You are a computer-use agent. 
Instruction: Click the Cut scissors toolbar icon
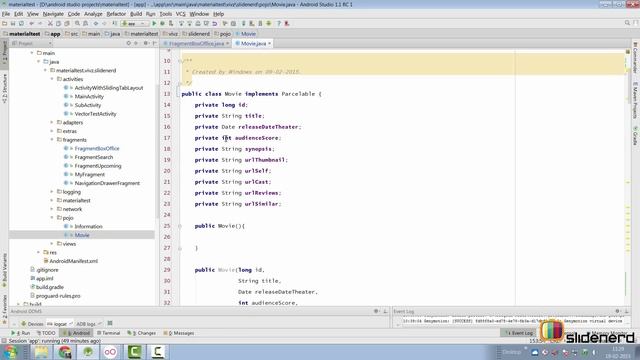tap(50, 24)
